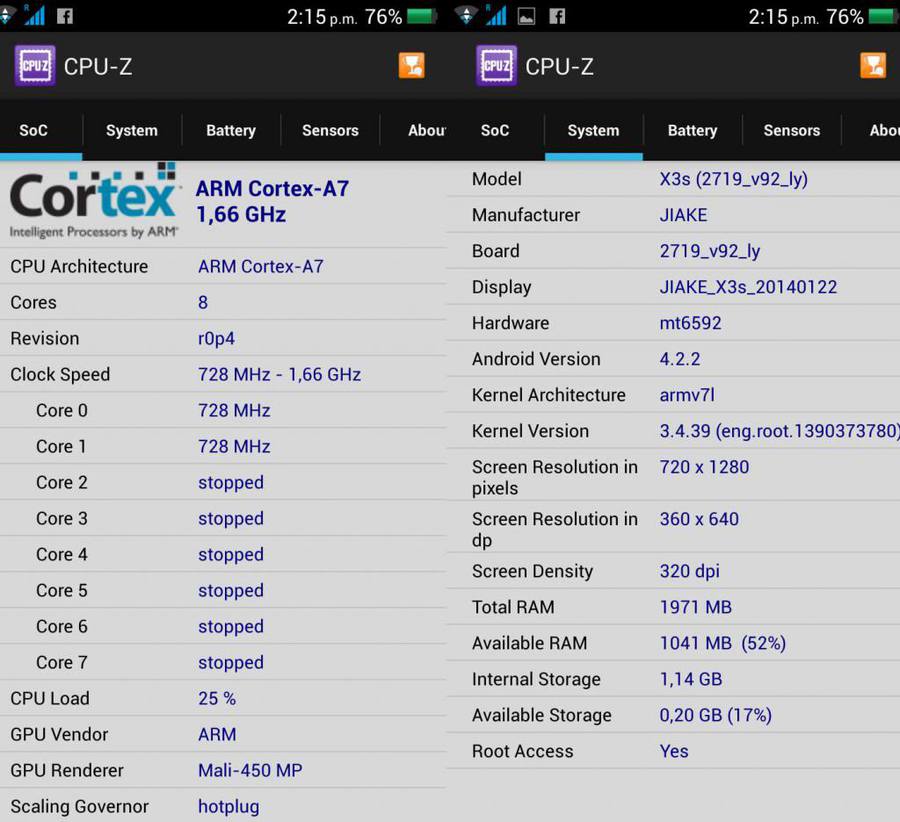Tap Total RAM value '1971 MB'

696,607
